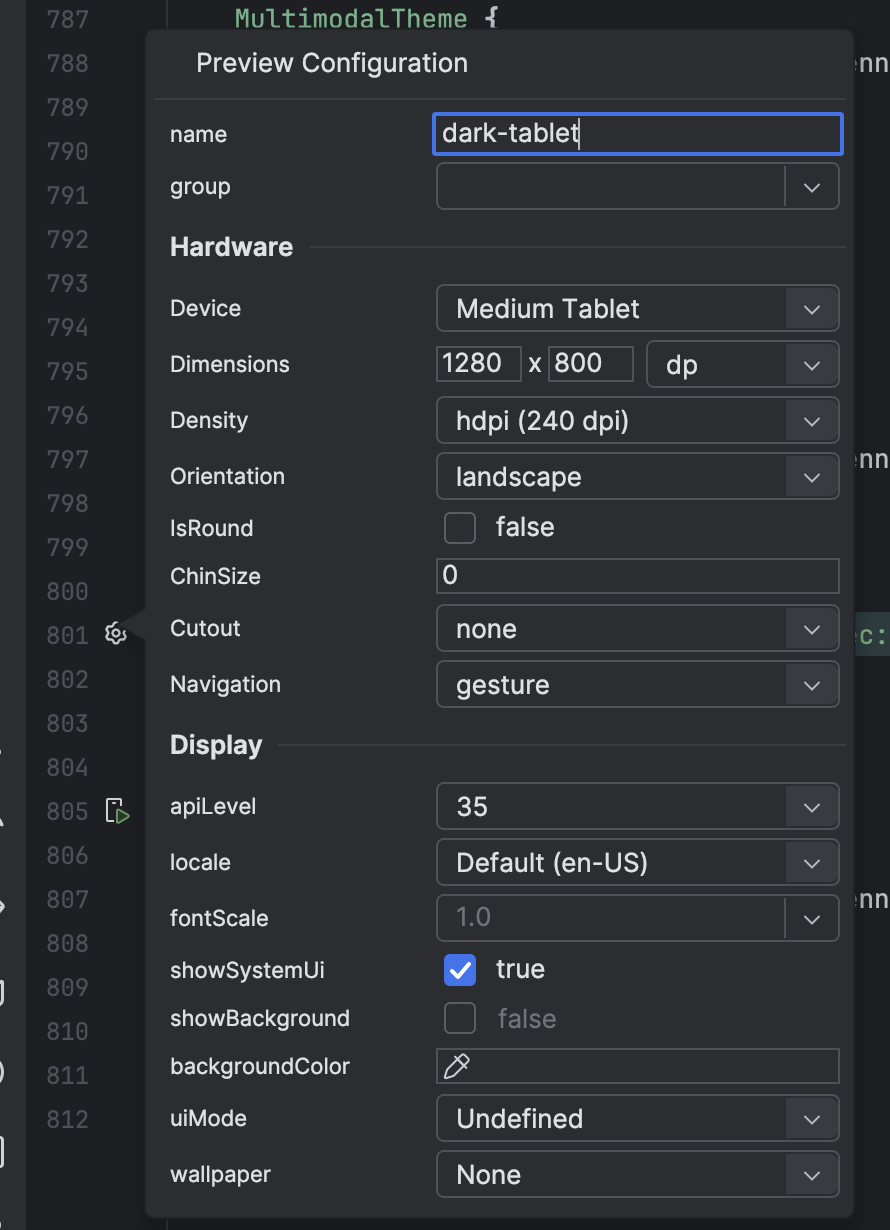The height and width of the screenshot is (1230, 890).
Task: Open the uiMode Undefined dropdown
Action: [637, 1119]
